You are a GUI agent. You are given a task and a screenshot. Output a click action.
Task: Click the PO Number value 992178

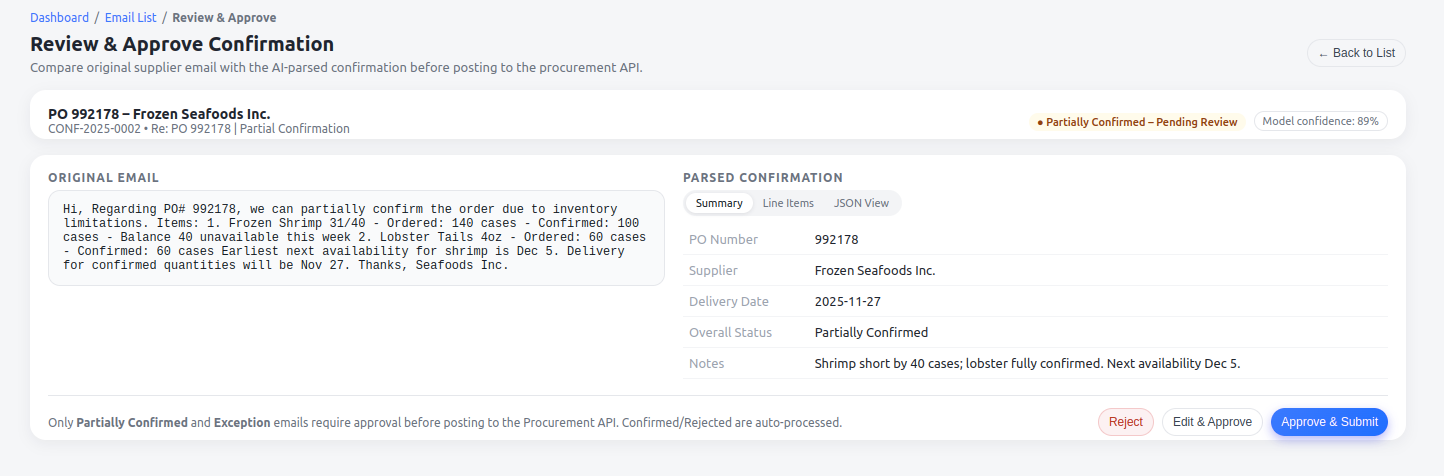[x=836, y=240]
